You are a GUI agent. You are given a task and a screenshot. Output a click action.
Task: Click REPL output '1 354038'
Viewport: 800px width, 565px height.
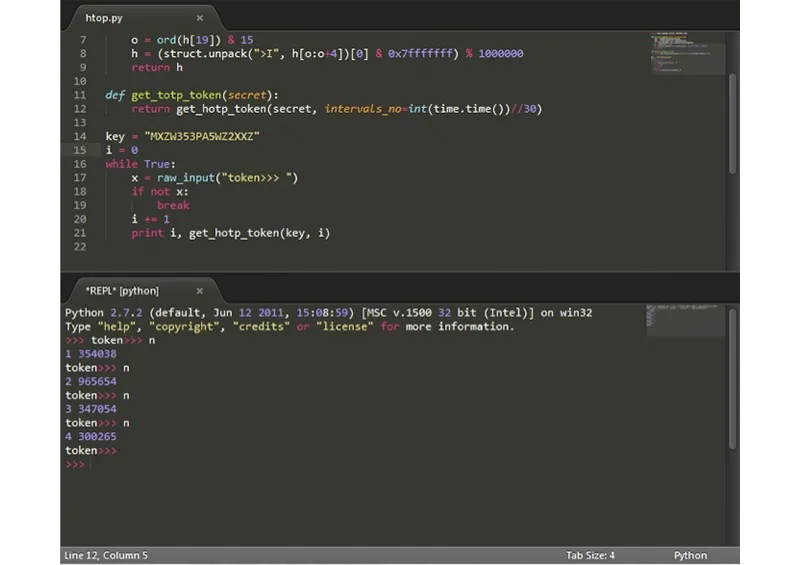91,354
